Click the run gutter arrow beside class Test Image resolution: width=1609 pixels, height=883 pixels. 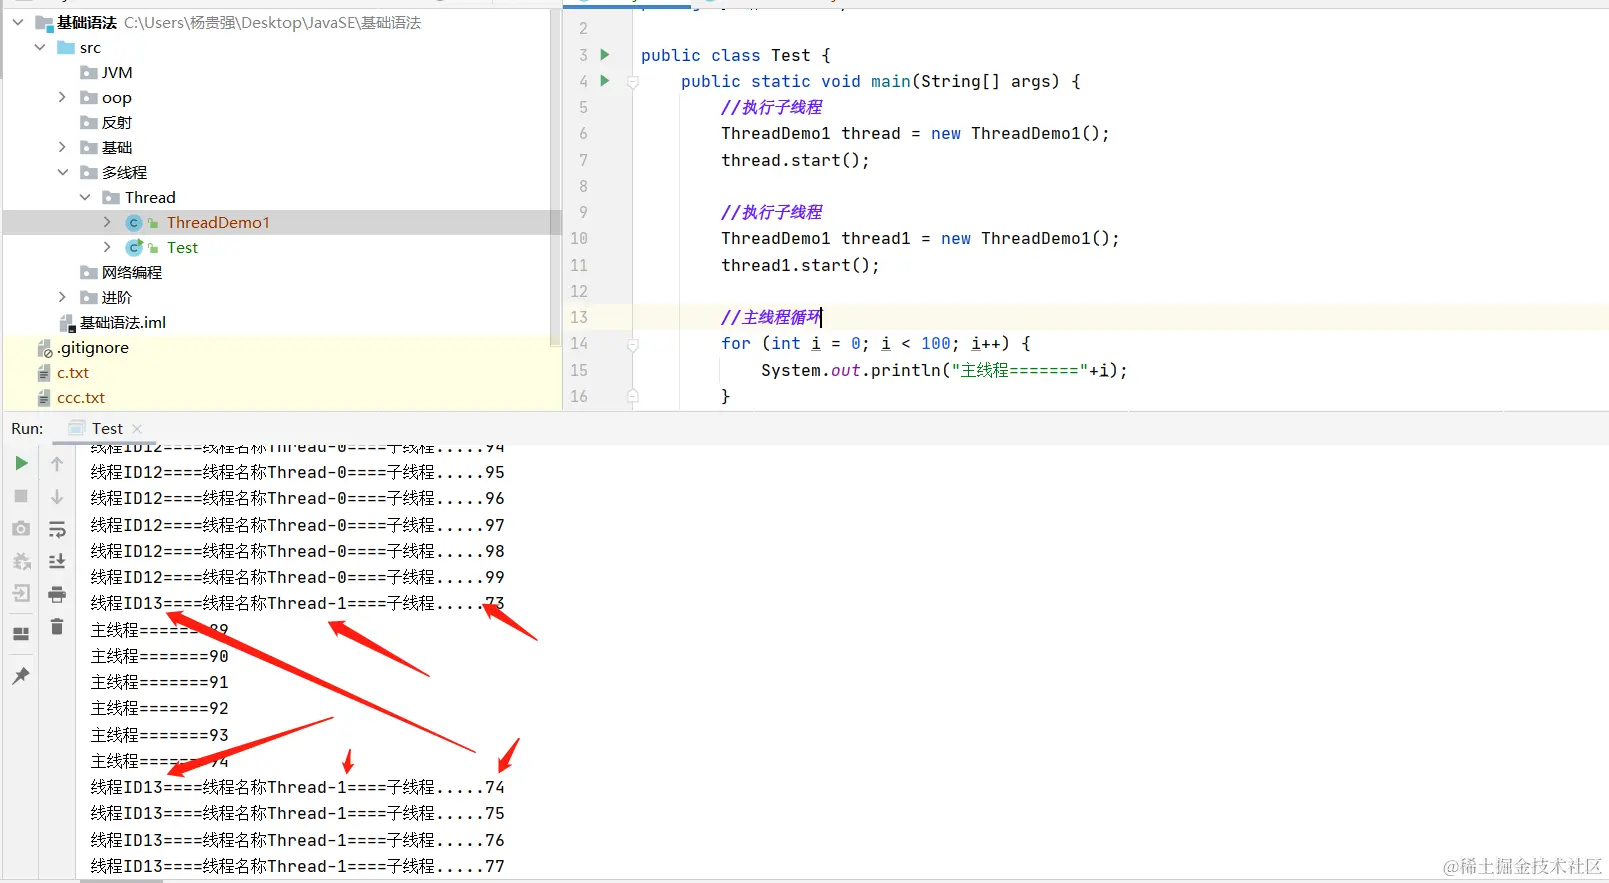(x=605, y=54)
